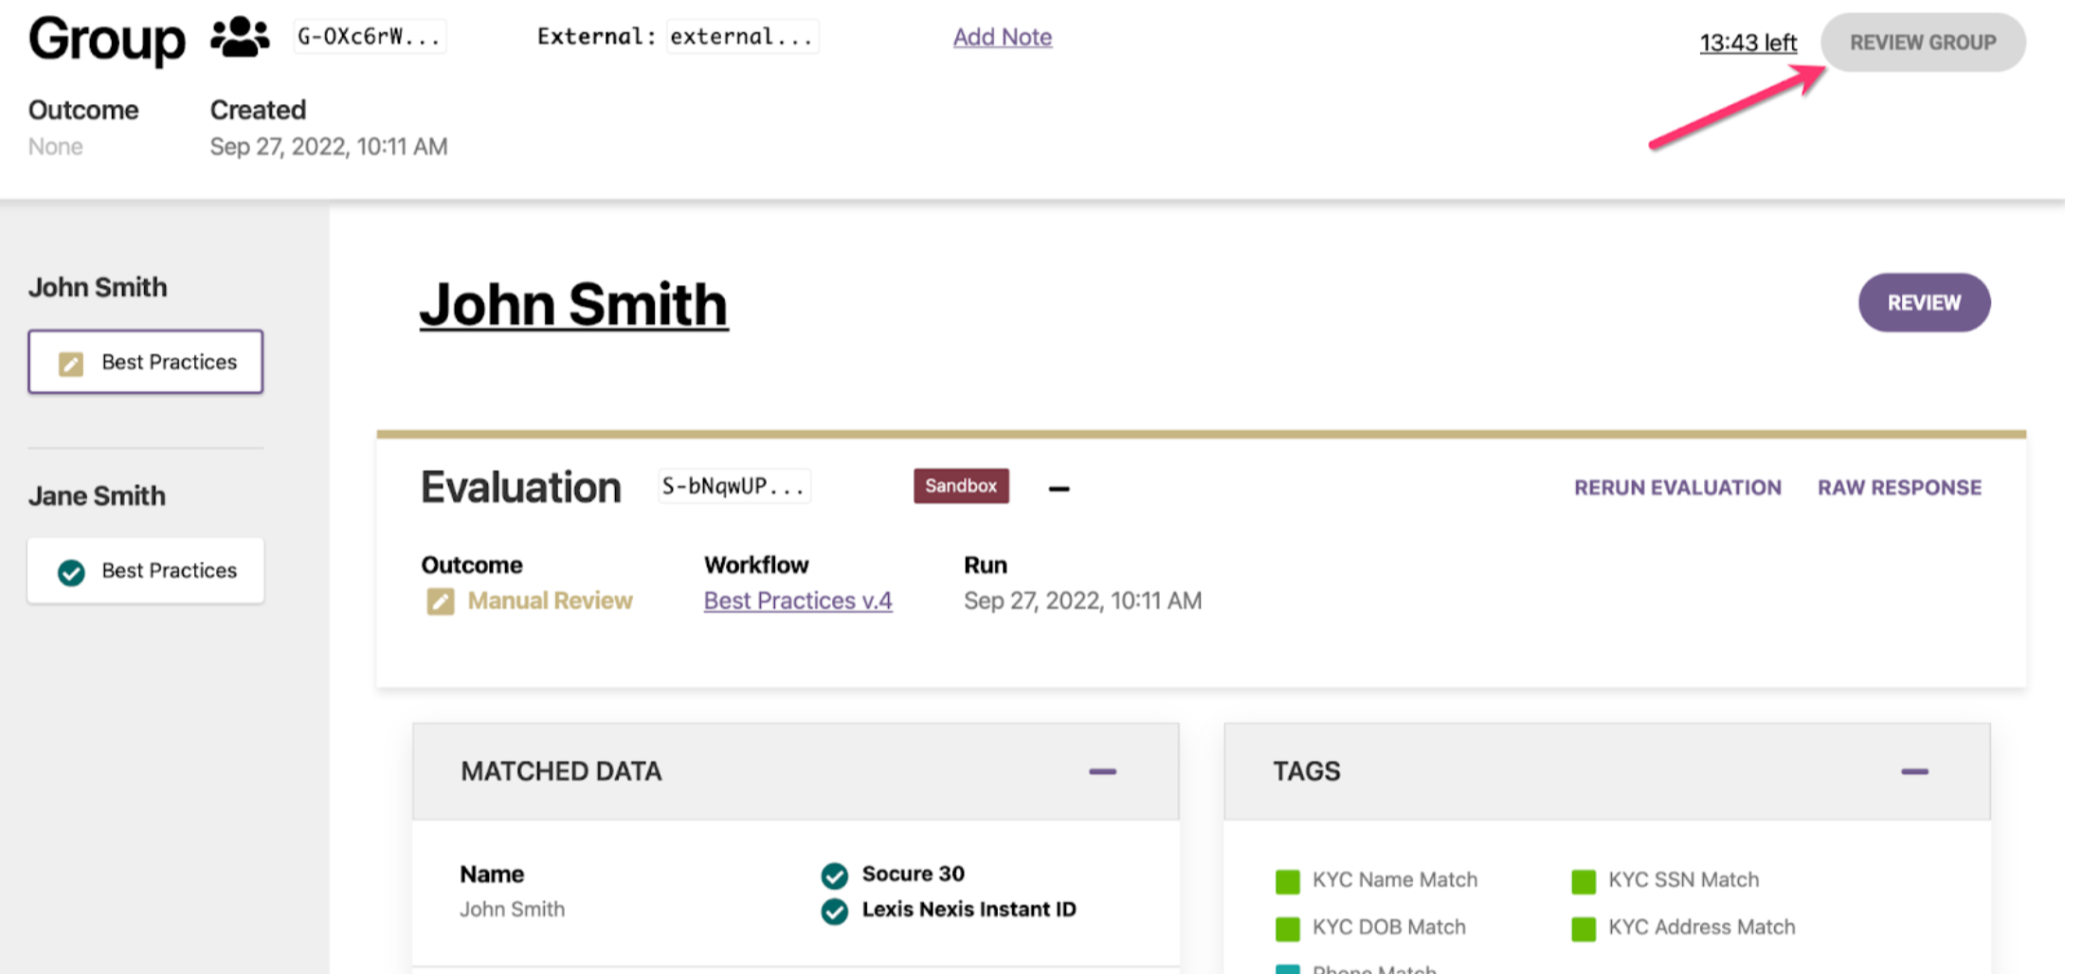The width and height of the screenshot is (2080, 974).
Task: Click the group Outcome value None
Action: [x=56, y=147]
